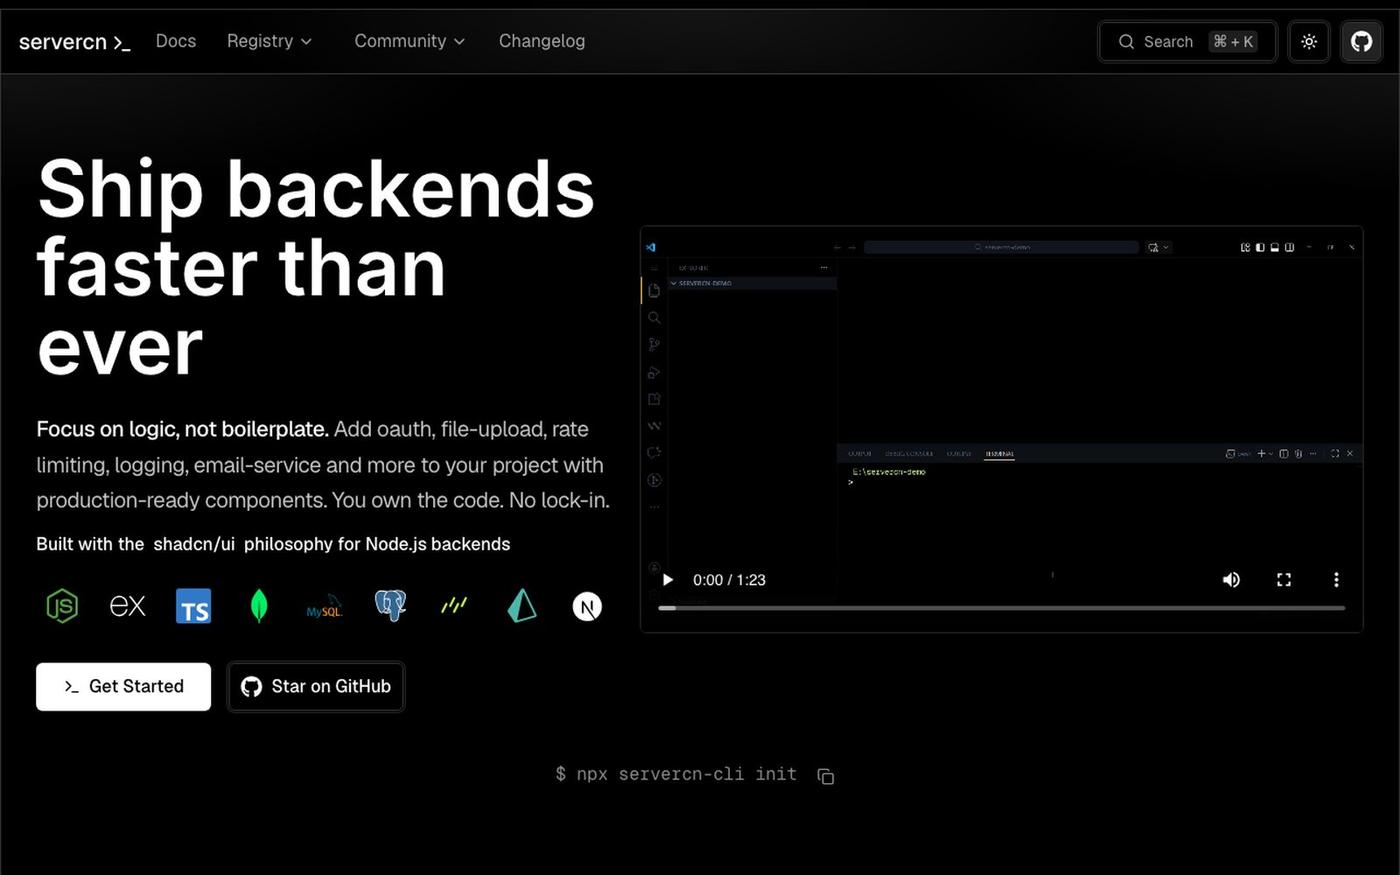The height and width of the screenshot is (875, 1400).
Task: Seek on the video progress bar
Action: [x=1001, y=608]
